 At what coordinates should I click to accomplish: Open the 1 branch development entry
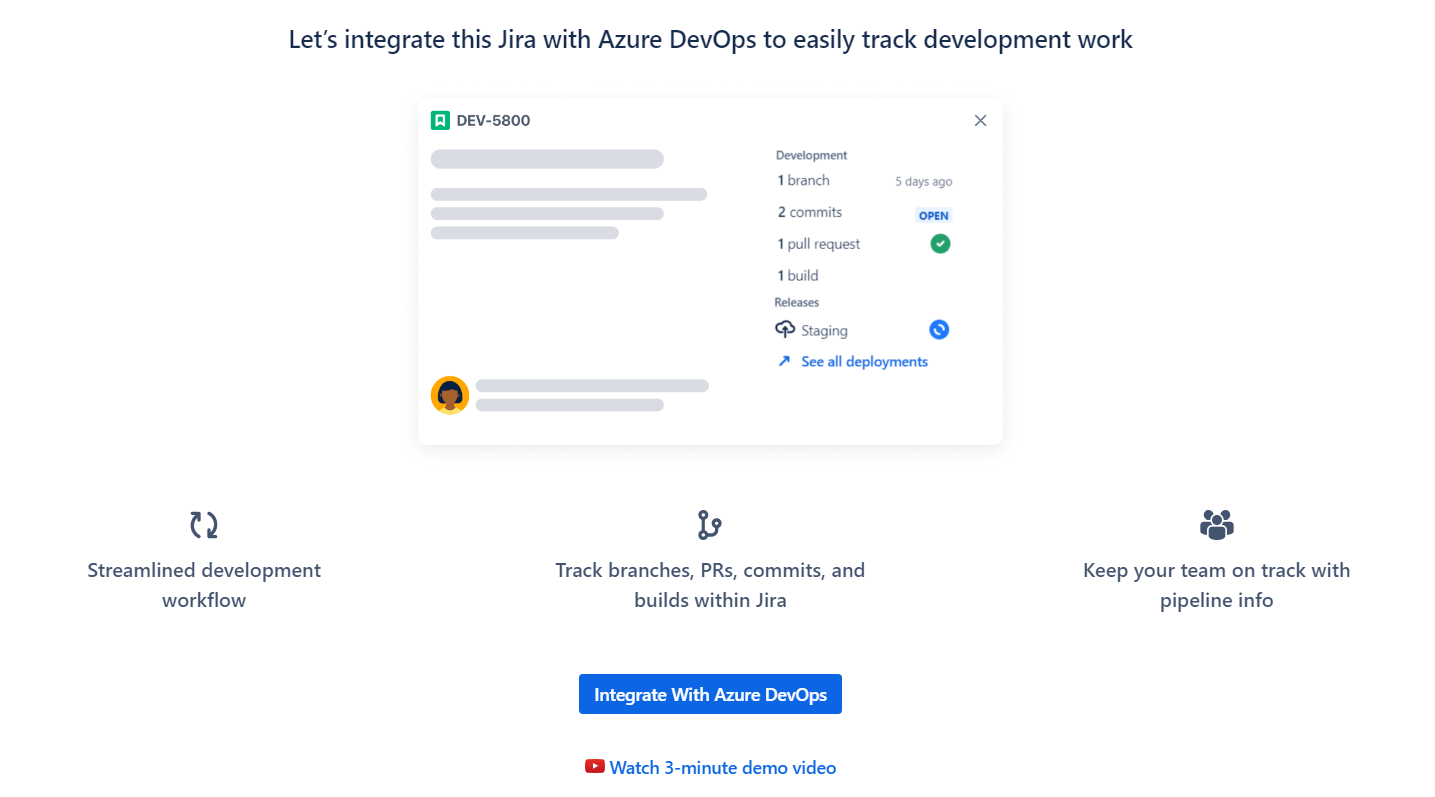[803, 180]
